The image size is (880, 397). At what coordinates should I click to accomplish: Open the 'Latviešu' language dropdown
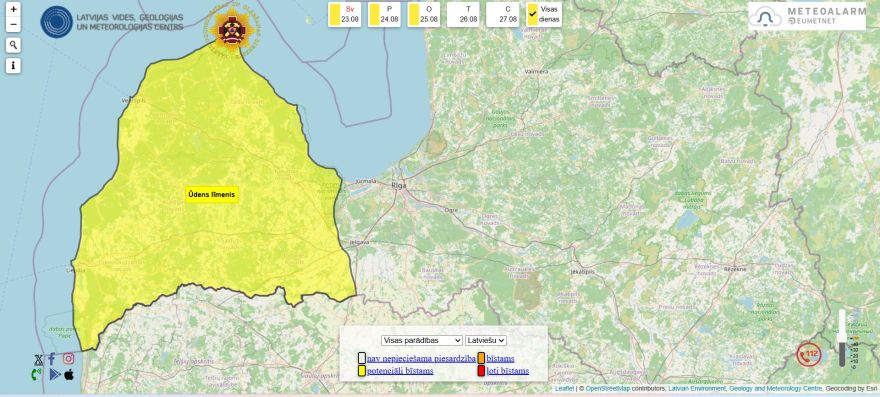pos(486,340)
